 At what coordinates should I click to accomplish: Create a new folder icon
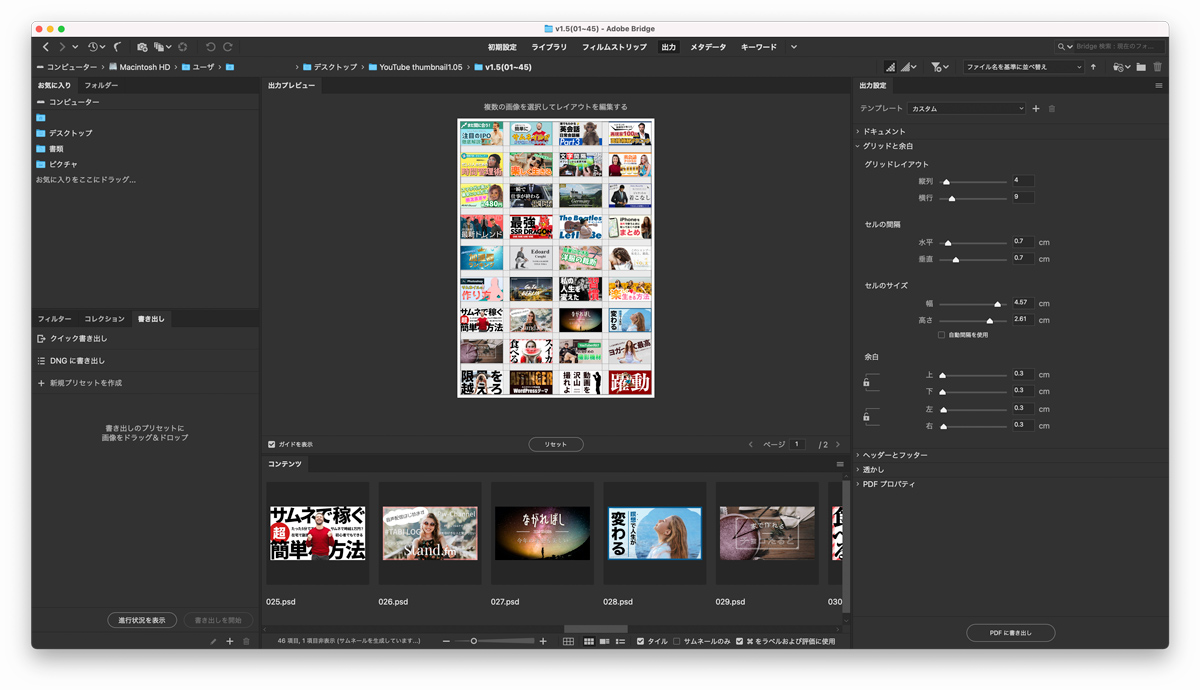tap(1141, 67)
